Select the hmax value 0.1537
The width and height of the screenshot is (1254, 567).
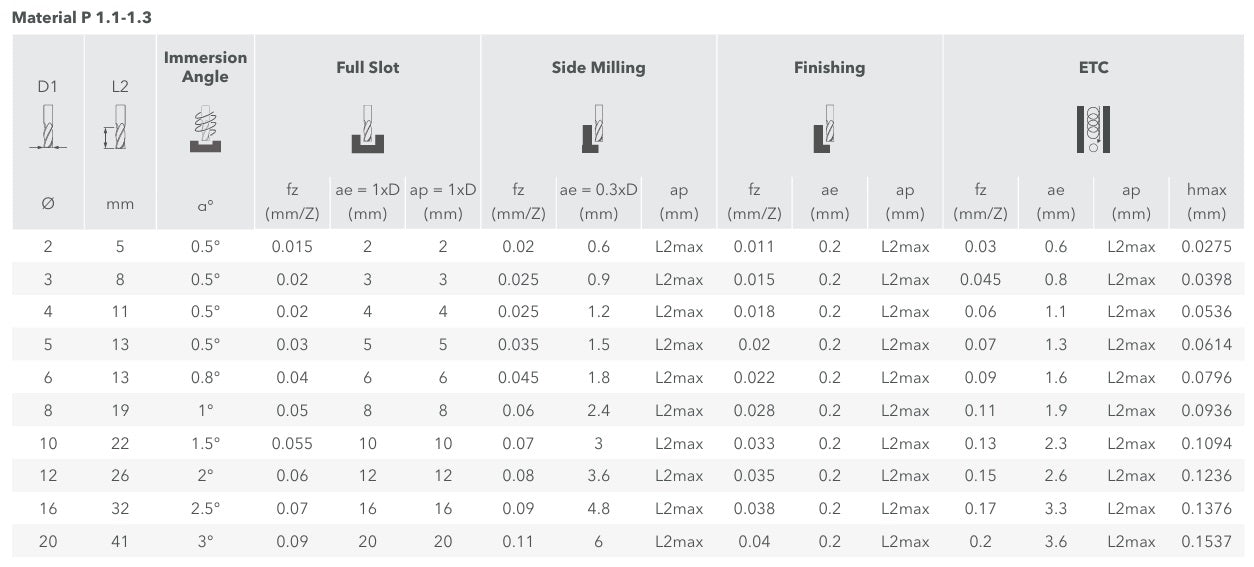tap(1206, 542)
